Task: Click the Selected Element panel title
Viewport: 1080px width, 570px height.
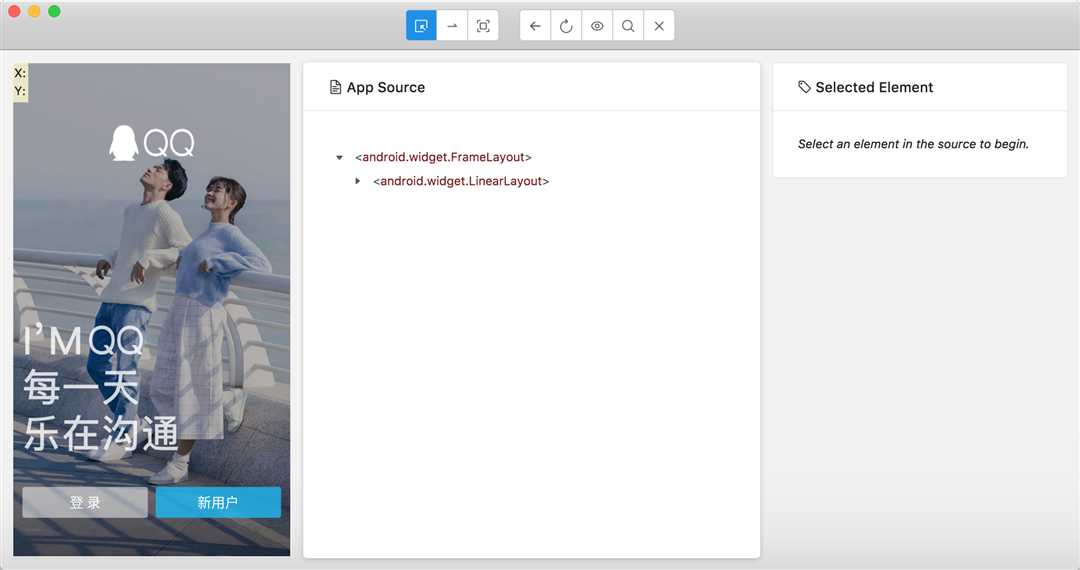Action: [x=874, y=87]
